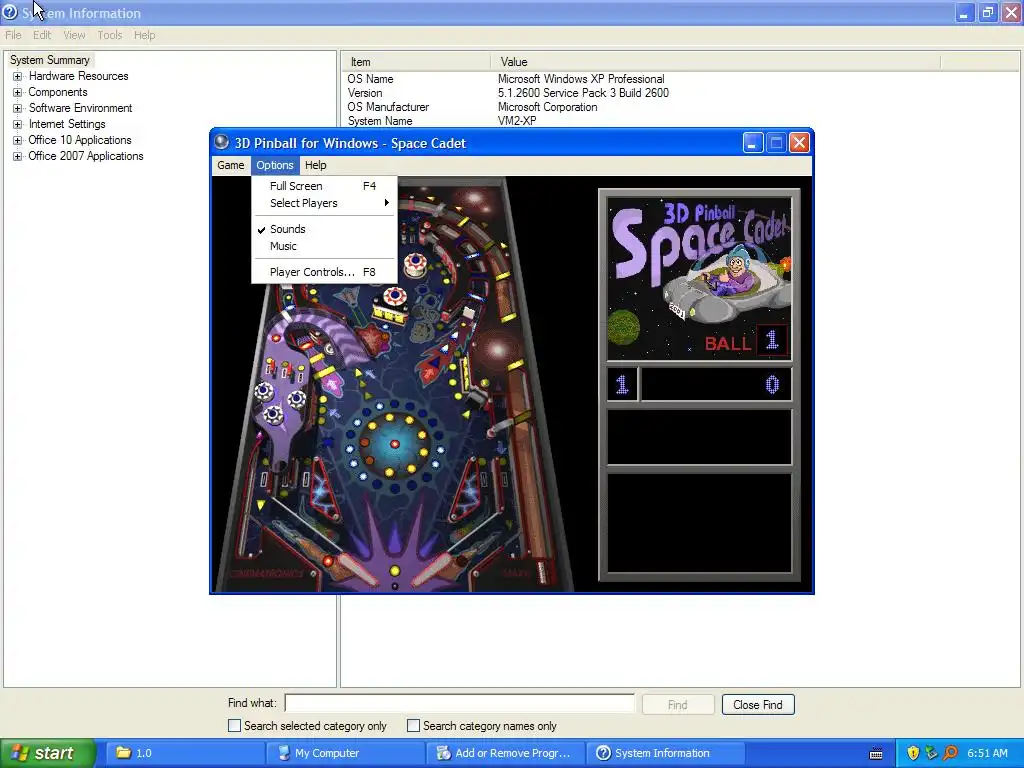Open System Information's Help menu
Image resolution: width=1024 pixels, height=768 pixels.
(x=144, y=35)
